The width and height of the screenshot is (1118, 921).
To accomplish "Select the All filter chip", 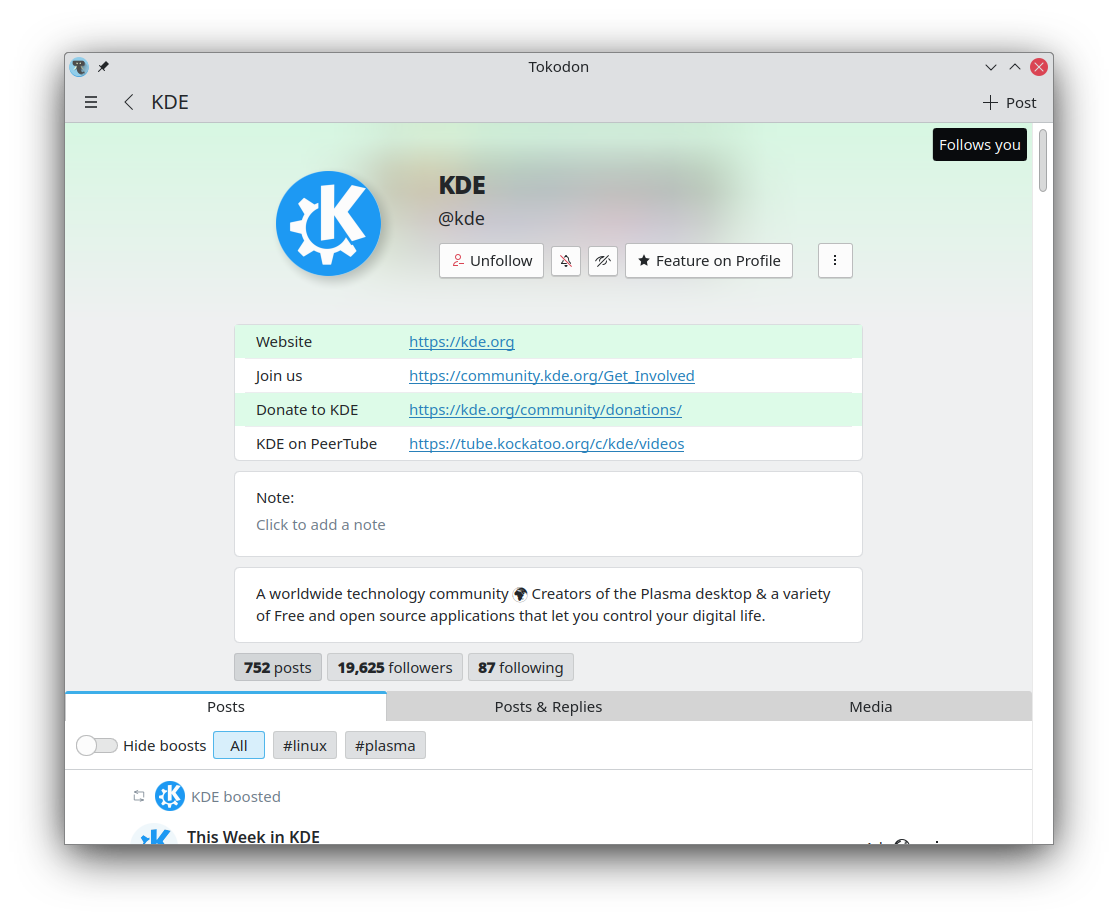I will (x=239, y=746).
